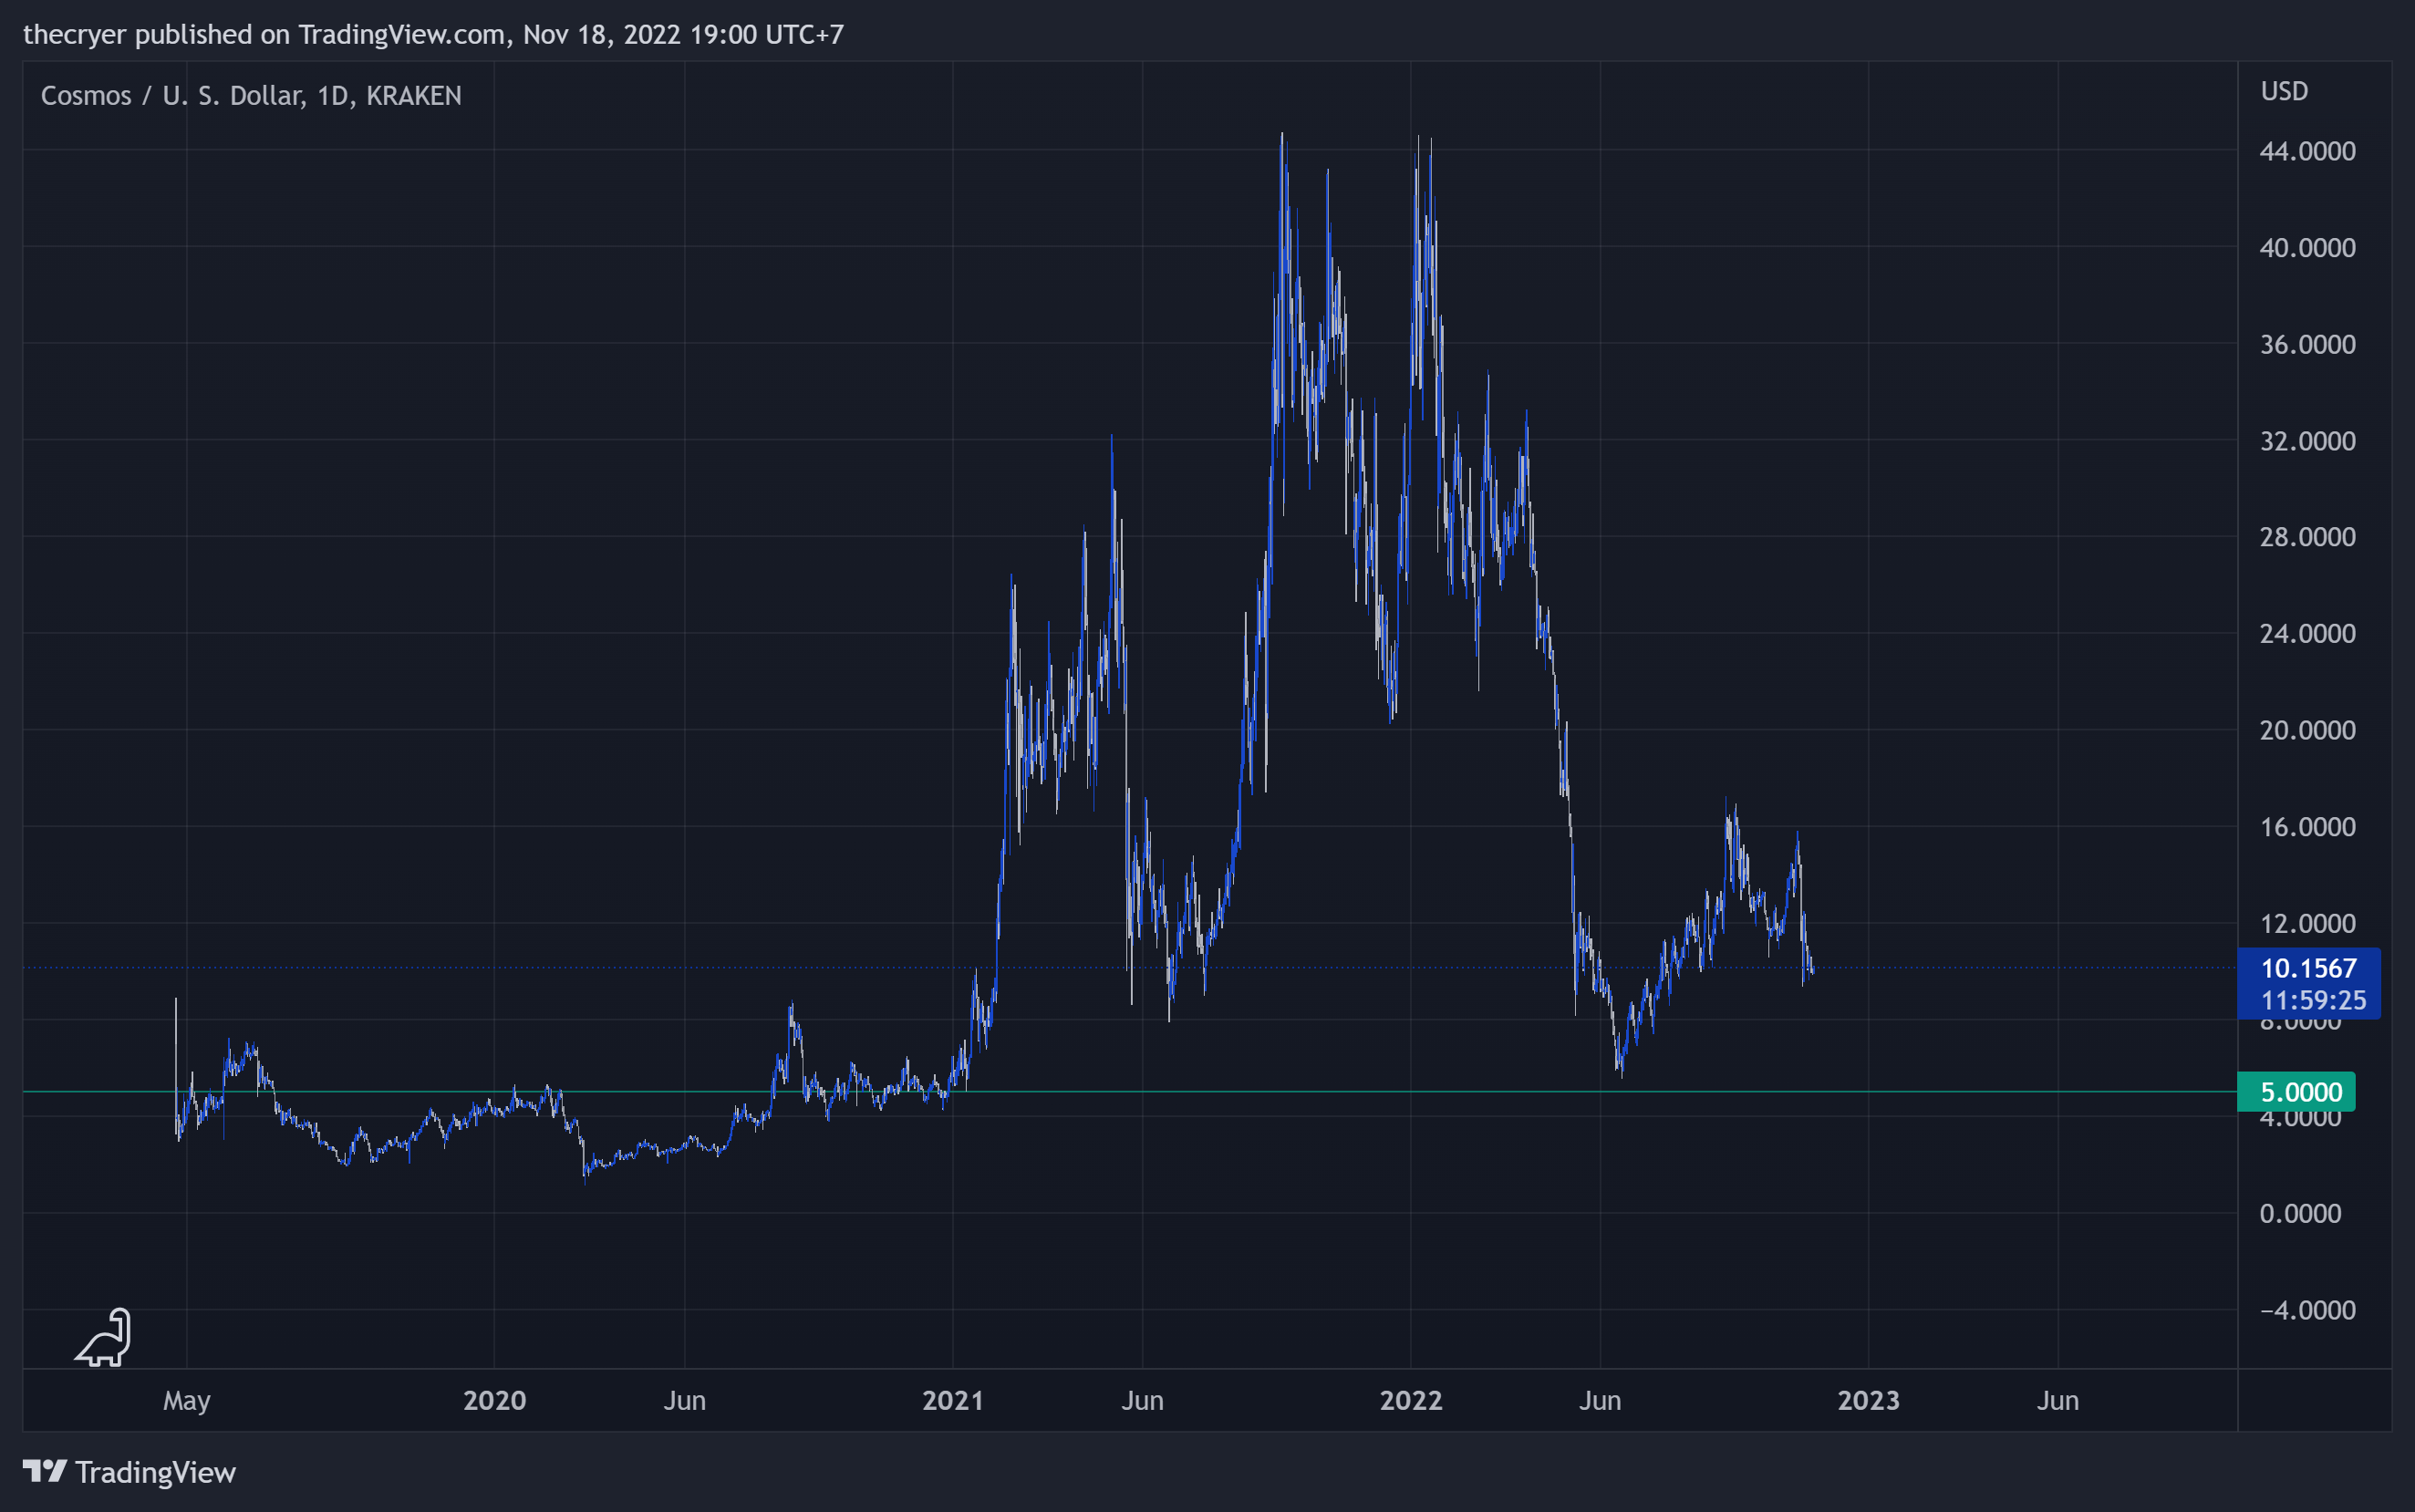This screenshot has width=2415, height=1512.
Task: Click the Jun label between 2021 and 2022
Action: (1142, 1400)
